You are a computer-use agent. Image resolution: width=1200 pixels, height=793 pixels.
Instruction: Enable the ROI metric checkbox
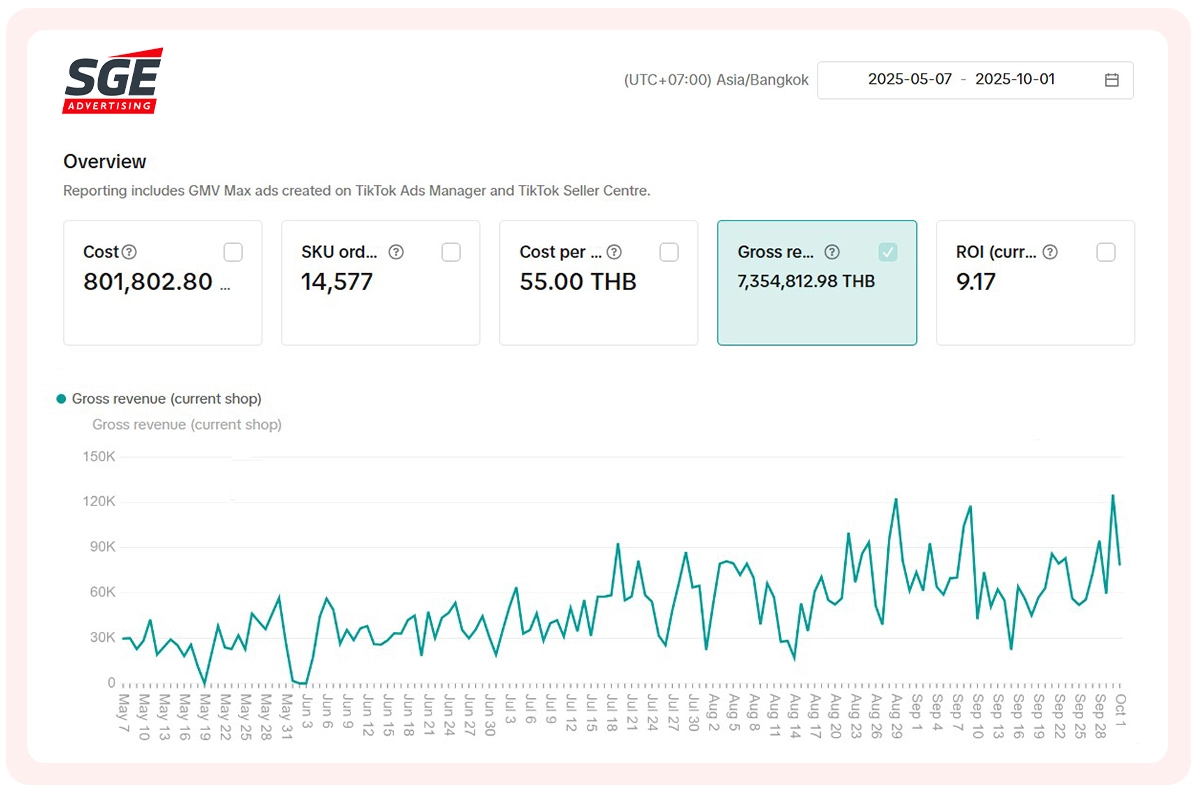pos(1106,252)
